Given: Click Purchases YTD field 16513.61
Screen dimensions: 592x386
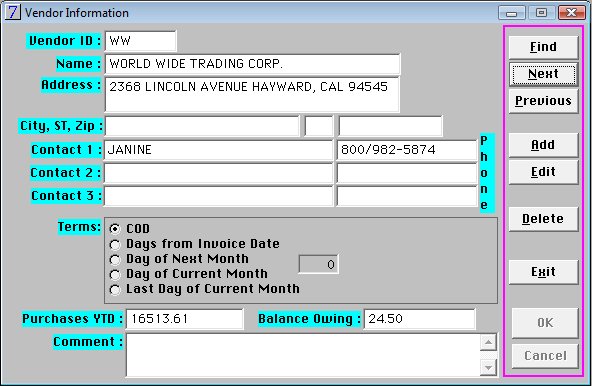Looking at the screenshot, I should pyautogui.click(x=185, y=319).
